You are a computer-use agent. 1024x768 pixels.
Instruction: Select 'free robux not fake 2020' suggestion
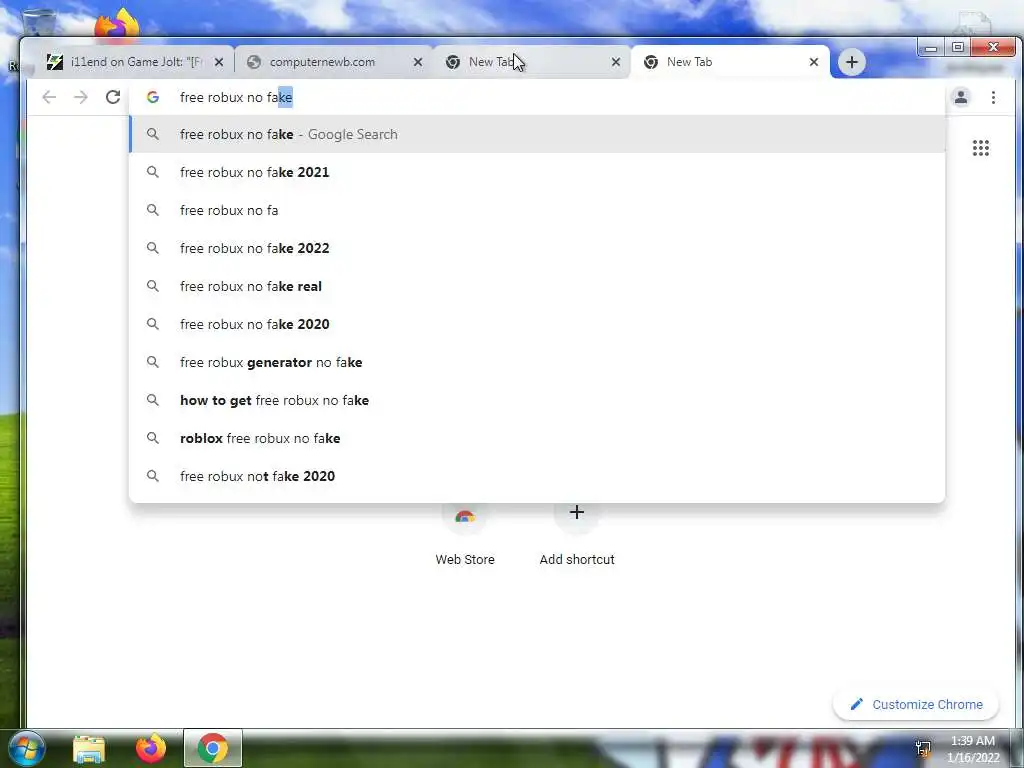537,476
